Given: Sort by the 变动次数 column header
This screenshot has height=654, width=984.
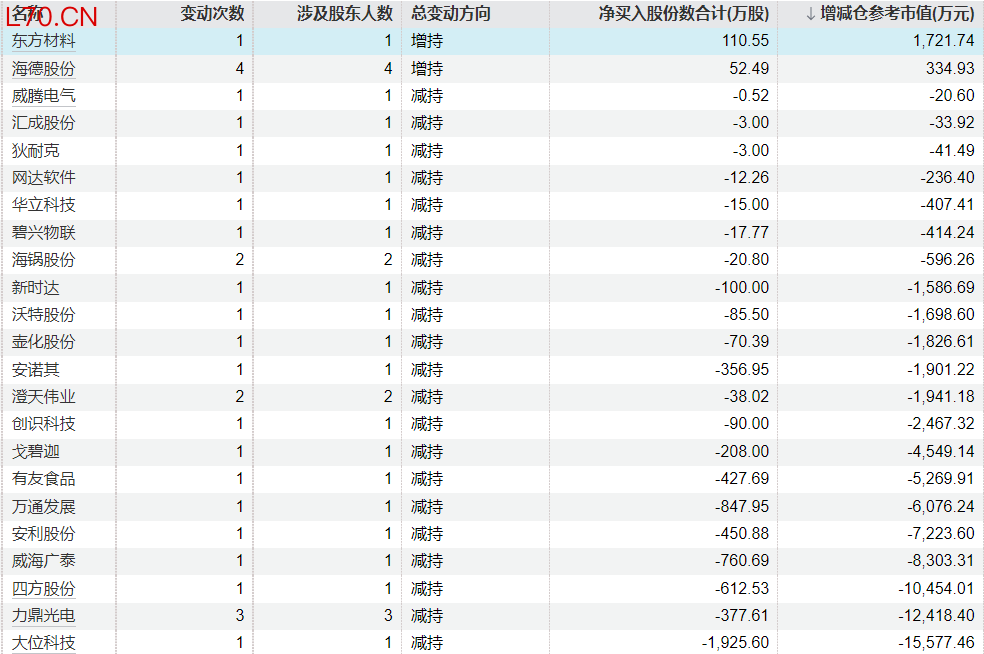Looking at the screenshot, I should click(212, 14).
